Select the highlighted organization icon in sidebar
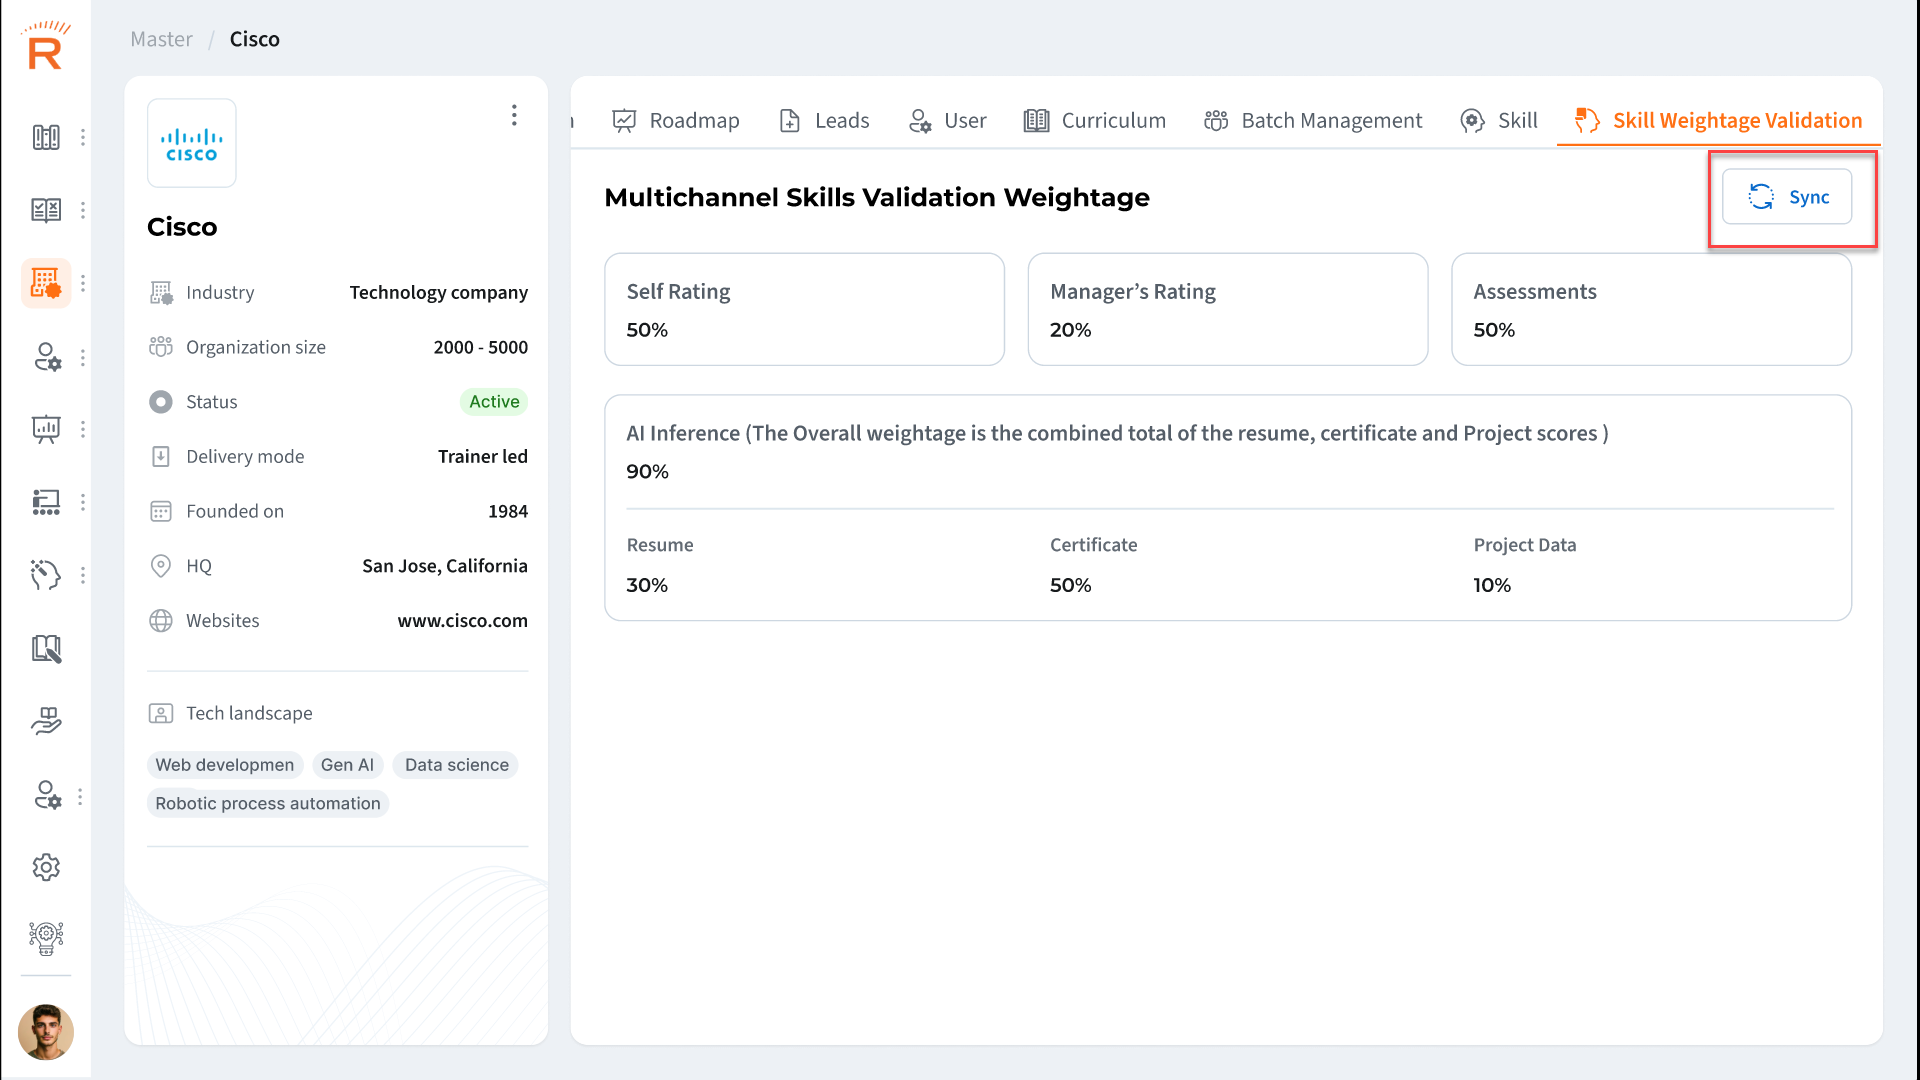Viewport: 1920px width, 1080px height. click(x=46, y=283)
